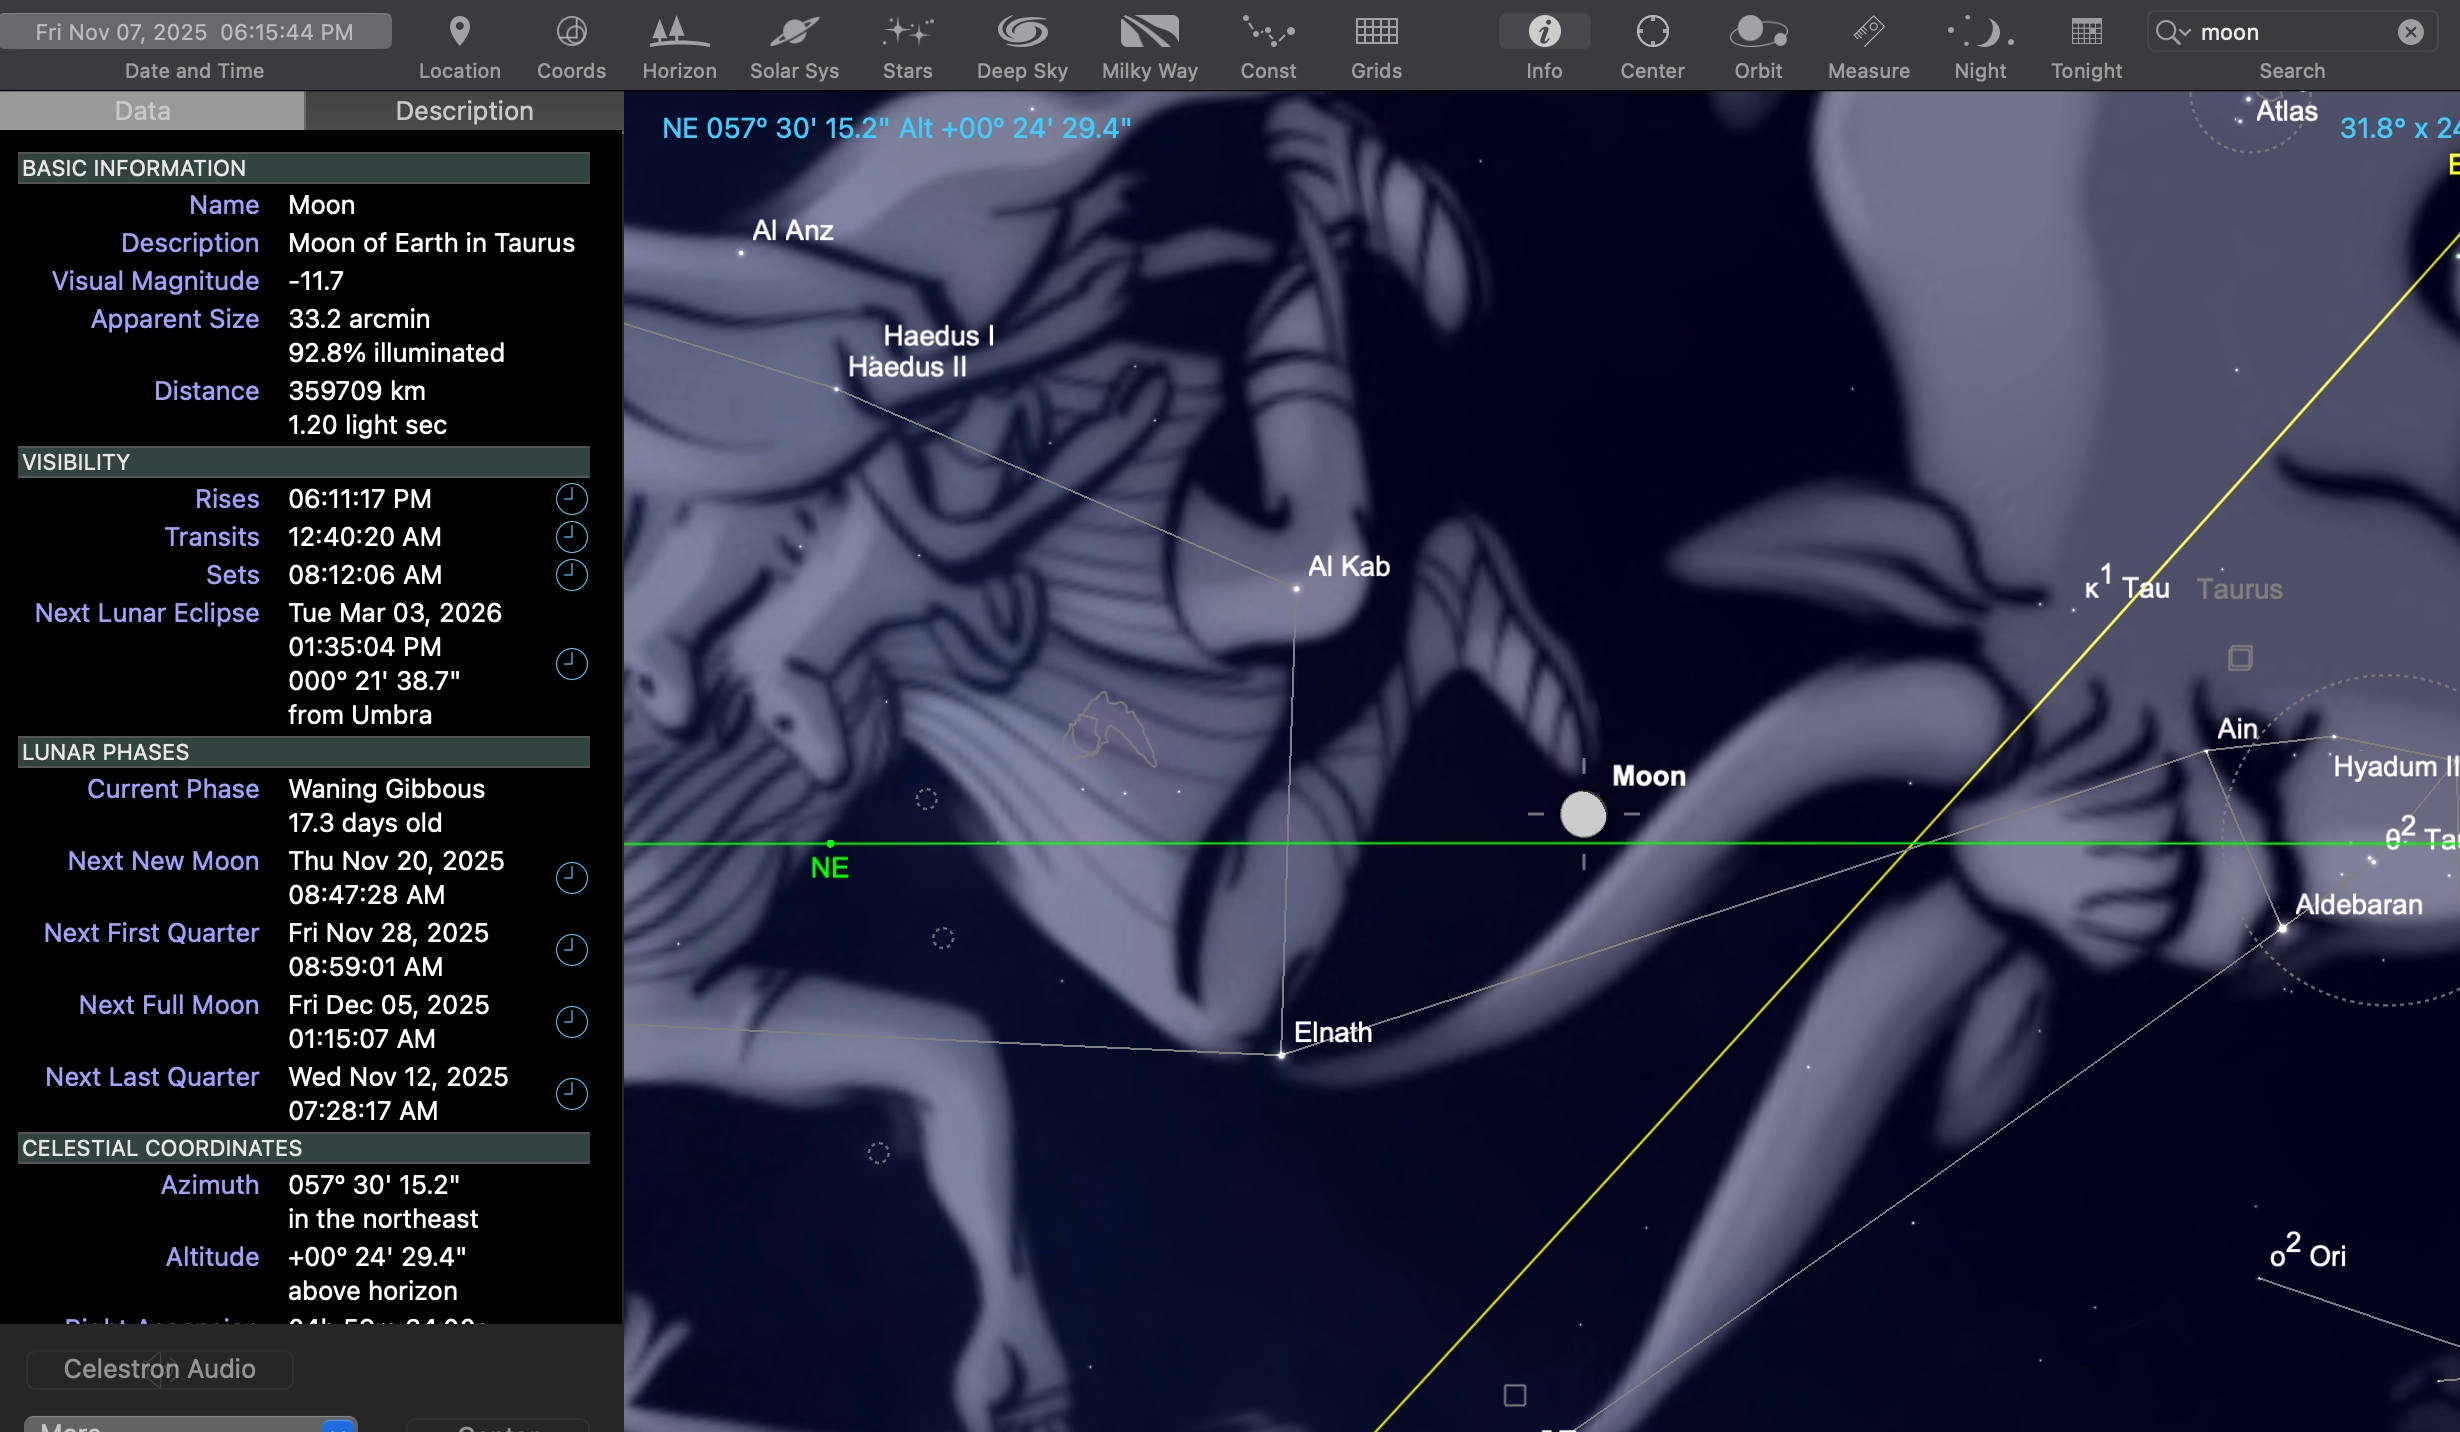Click the 359709 km distance value
2460x1432 pixels.
click(357, 391)
